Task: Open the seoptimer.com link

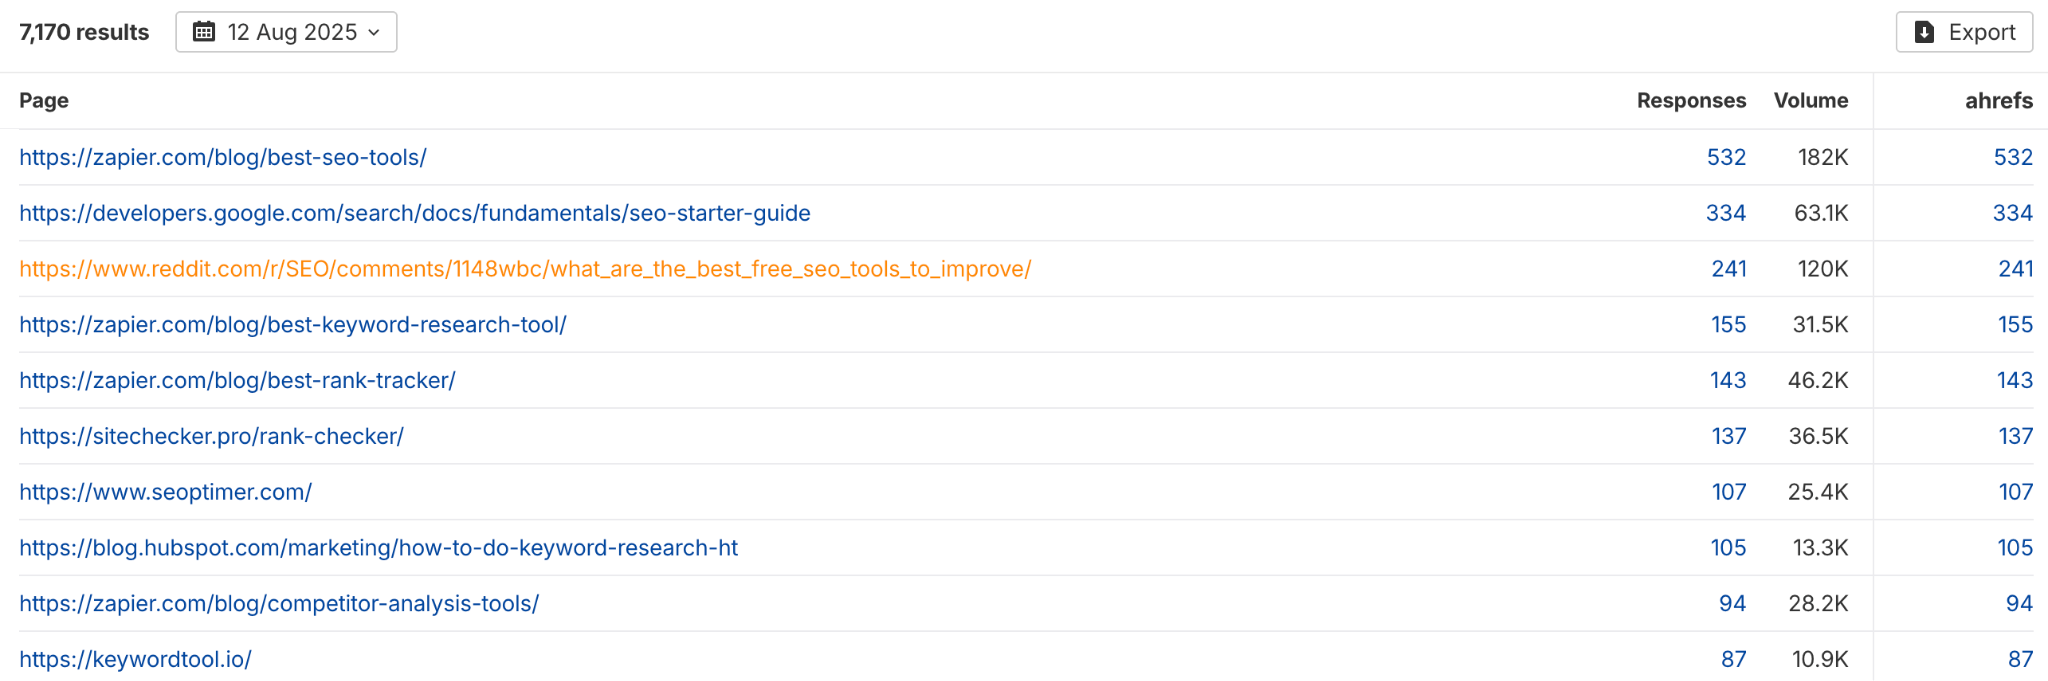Action: tap(166, 491)
